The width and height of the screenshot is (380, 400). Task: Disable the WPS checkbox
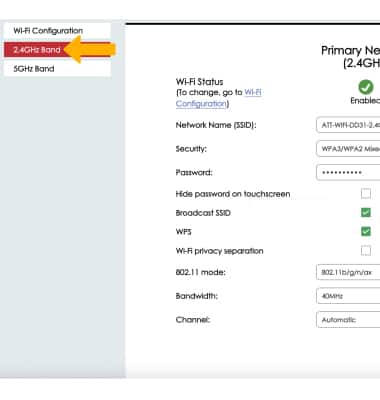point(366,231)
